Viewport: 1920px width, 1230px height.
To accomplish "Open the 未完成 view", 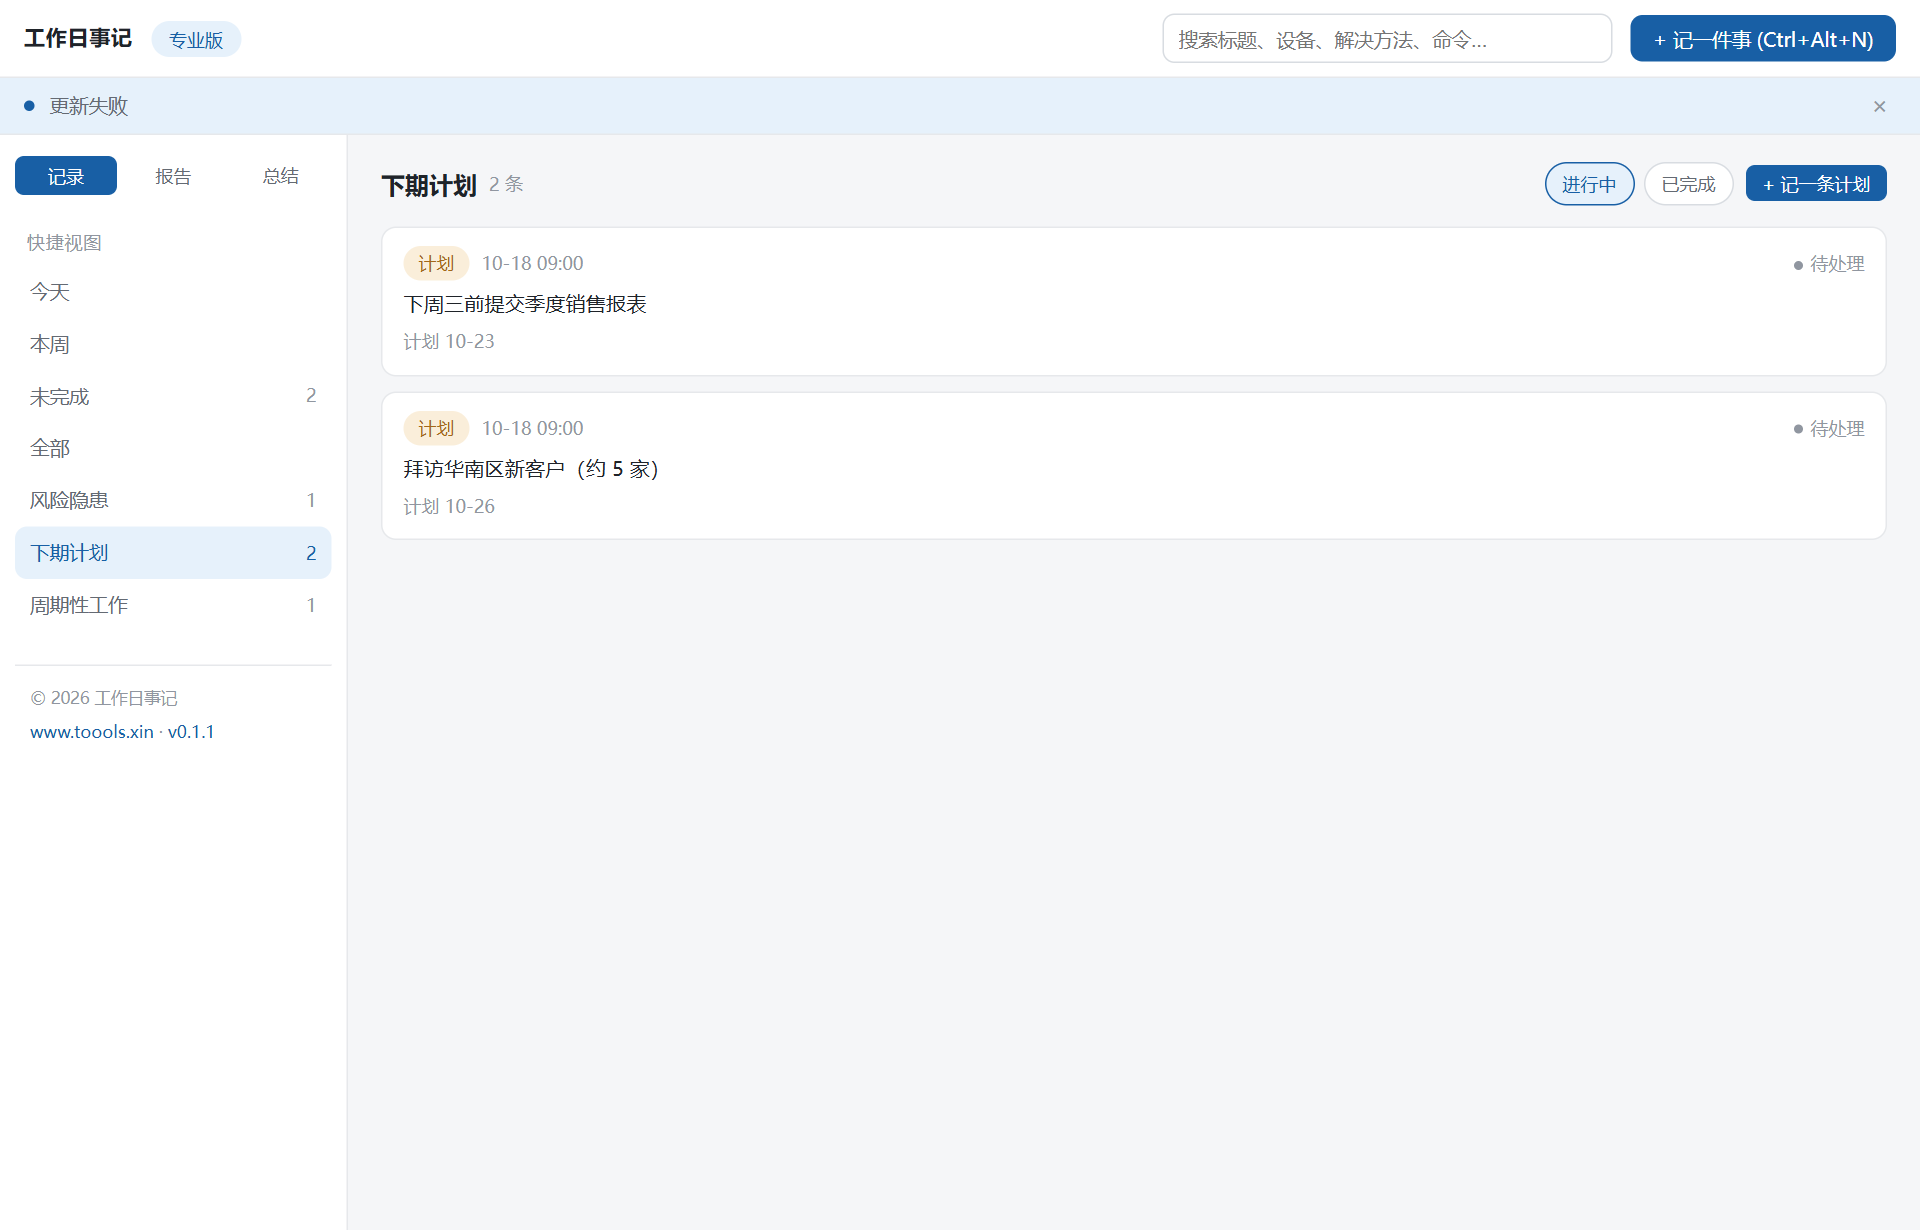I will (173, 396).
